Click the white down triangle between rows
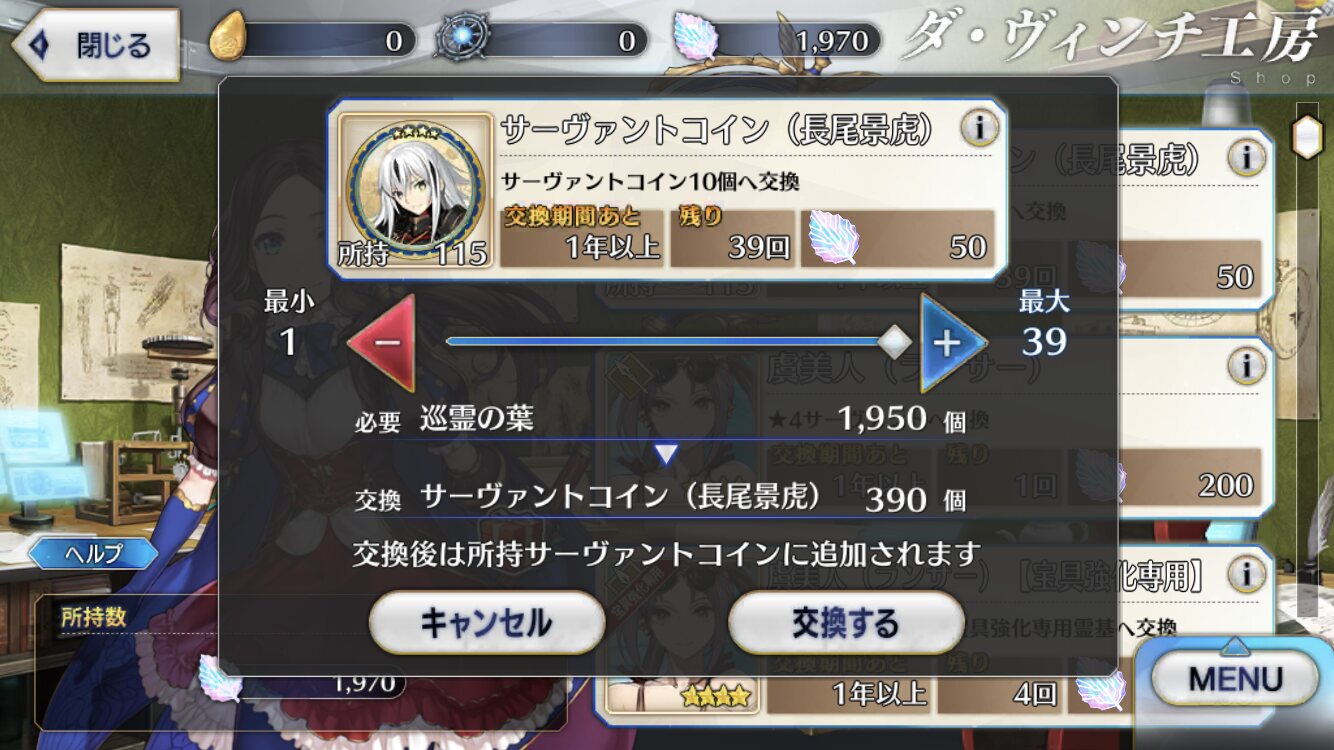Image resolution: width=1334 pixels, height=750 pixels. (666, 456)
